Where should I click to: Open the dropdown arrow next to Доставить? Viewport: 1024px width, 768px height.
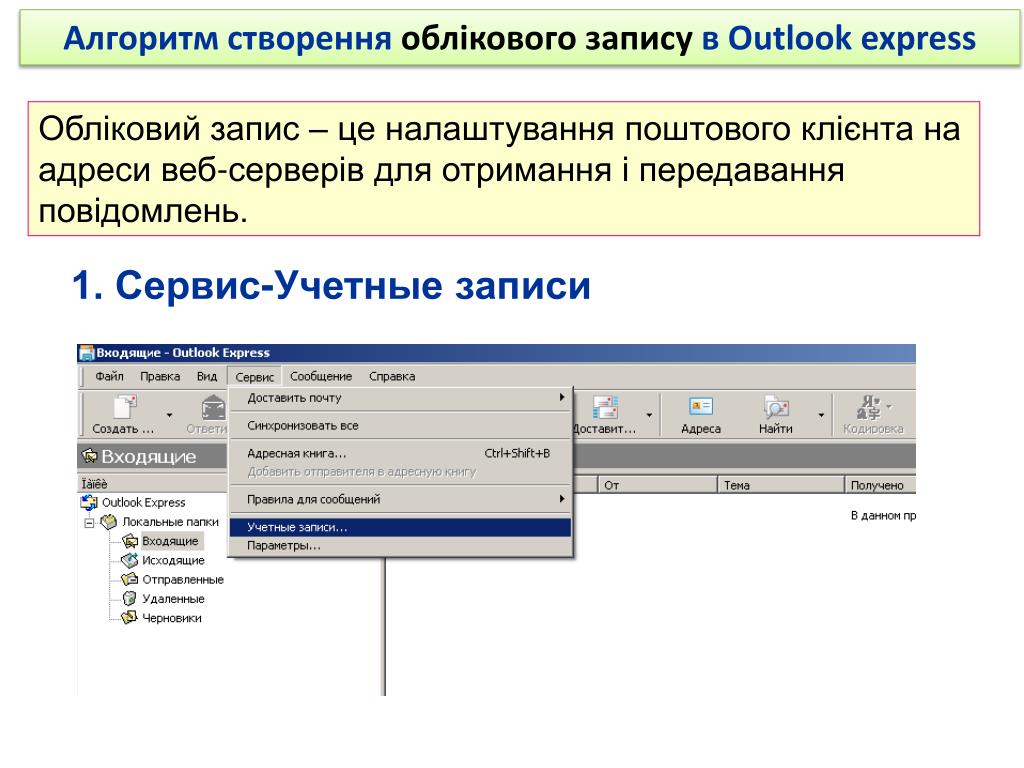648,415
